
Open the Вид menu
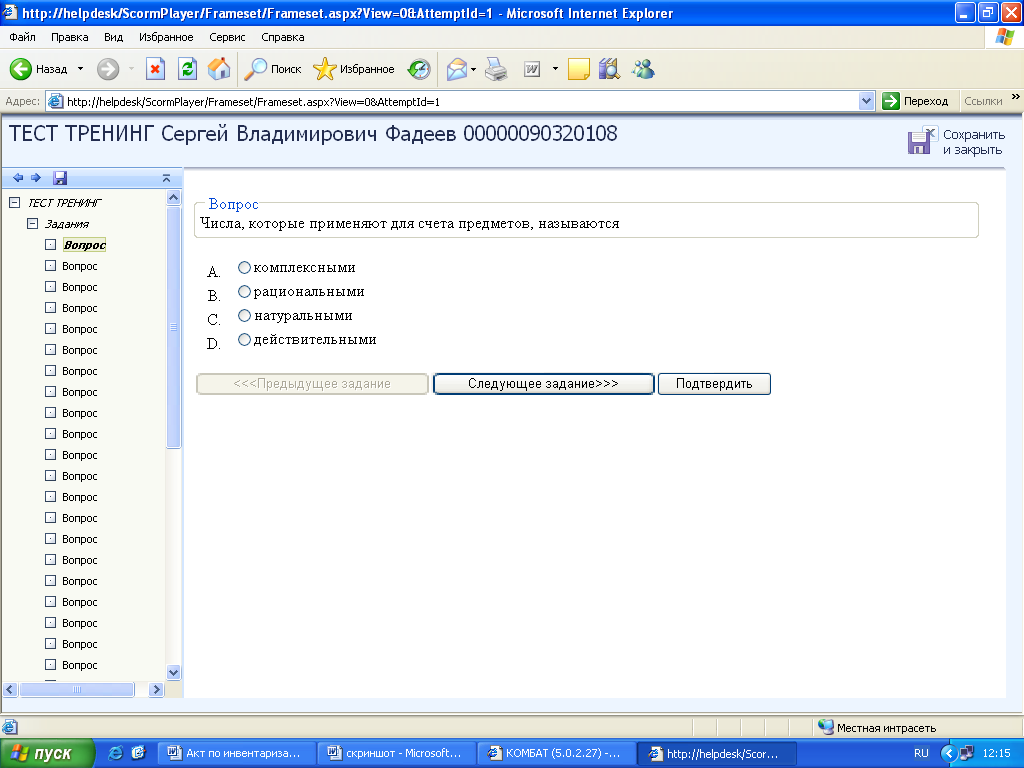coord(114,37)
